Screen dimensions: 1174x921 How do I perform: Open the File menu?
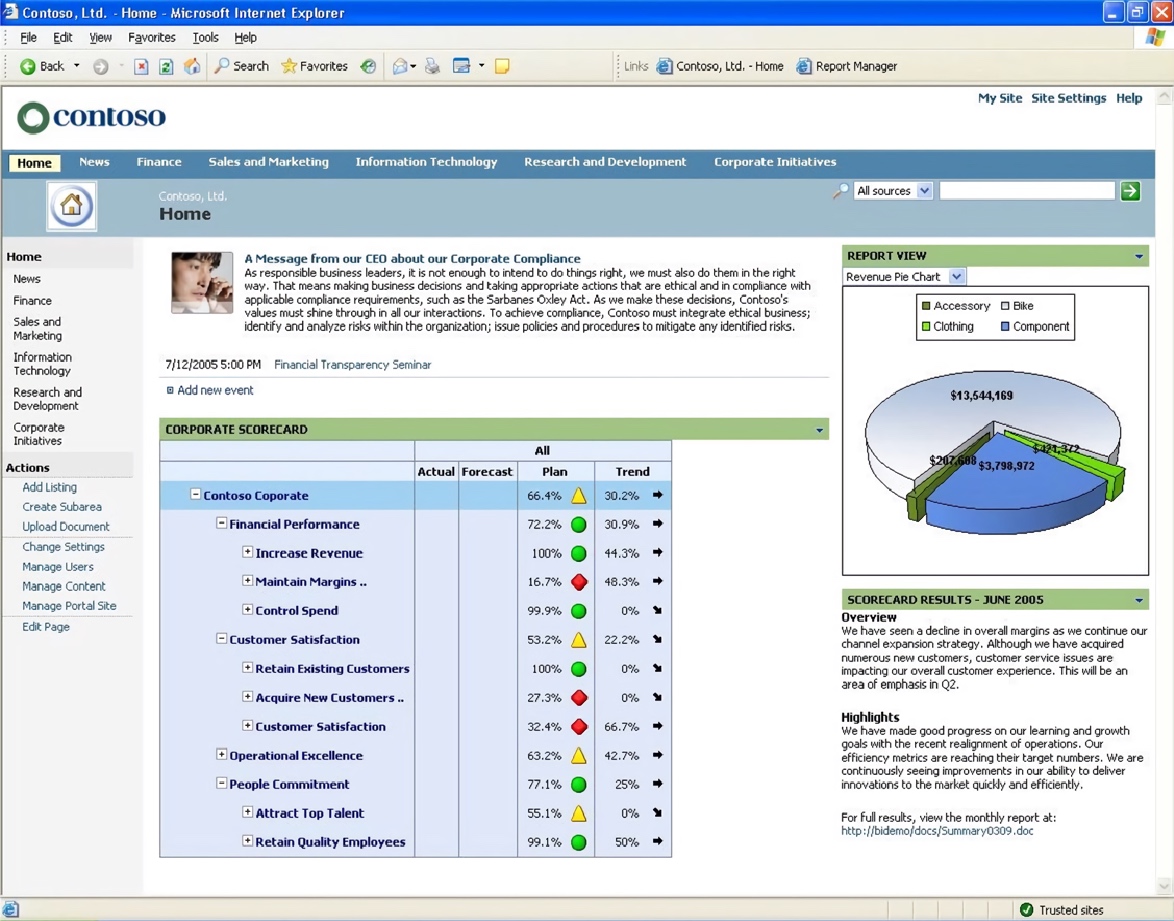tap(28, 37)
